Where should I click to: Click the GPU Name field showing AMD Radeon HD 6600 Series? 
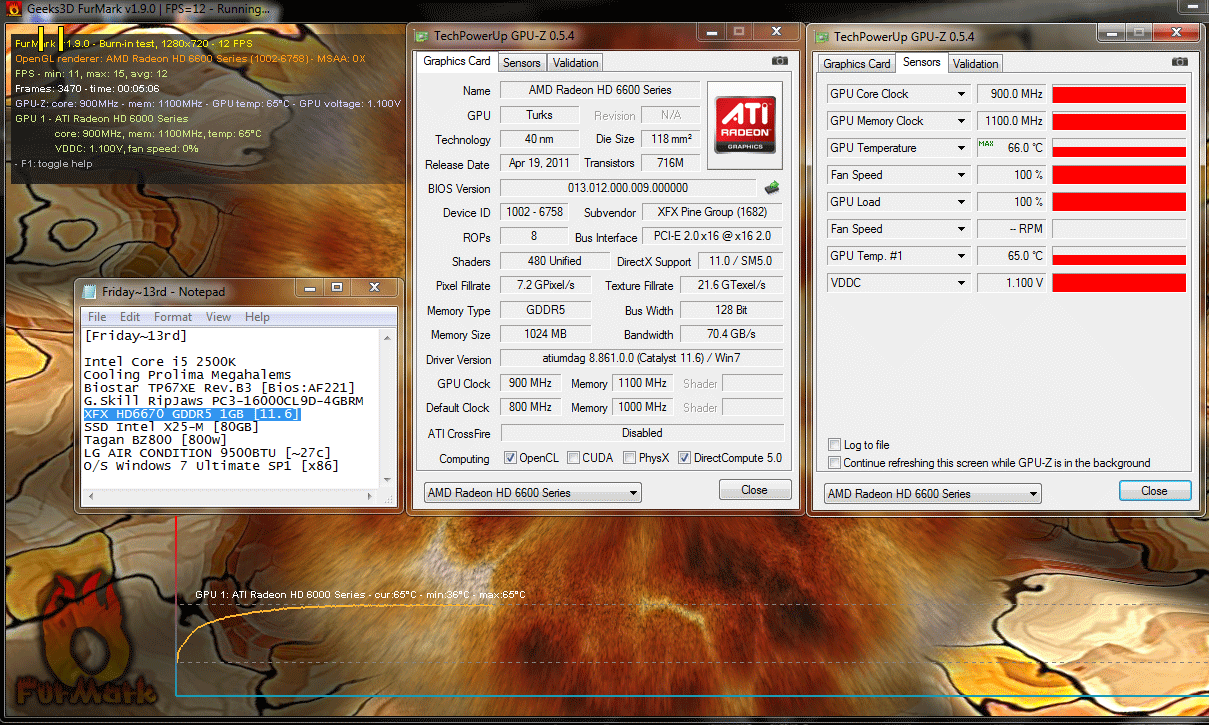coord(600,90)
